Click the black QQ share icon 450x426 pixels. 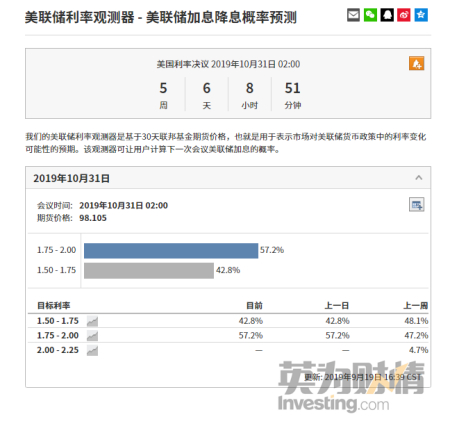pos(387,15)
